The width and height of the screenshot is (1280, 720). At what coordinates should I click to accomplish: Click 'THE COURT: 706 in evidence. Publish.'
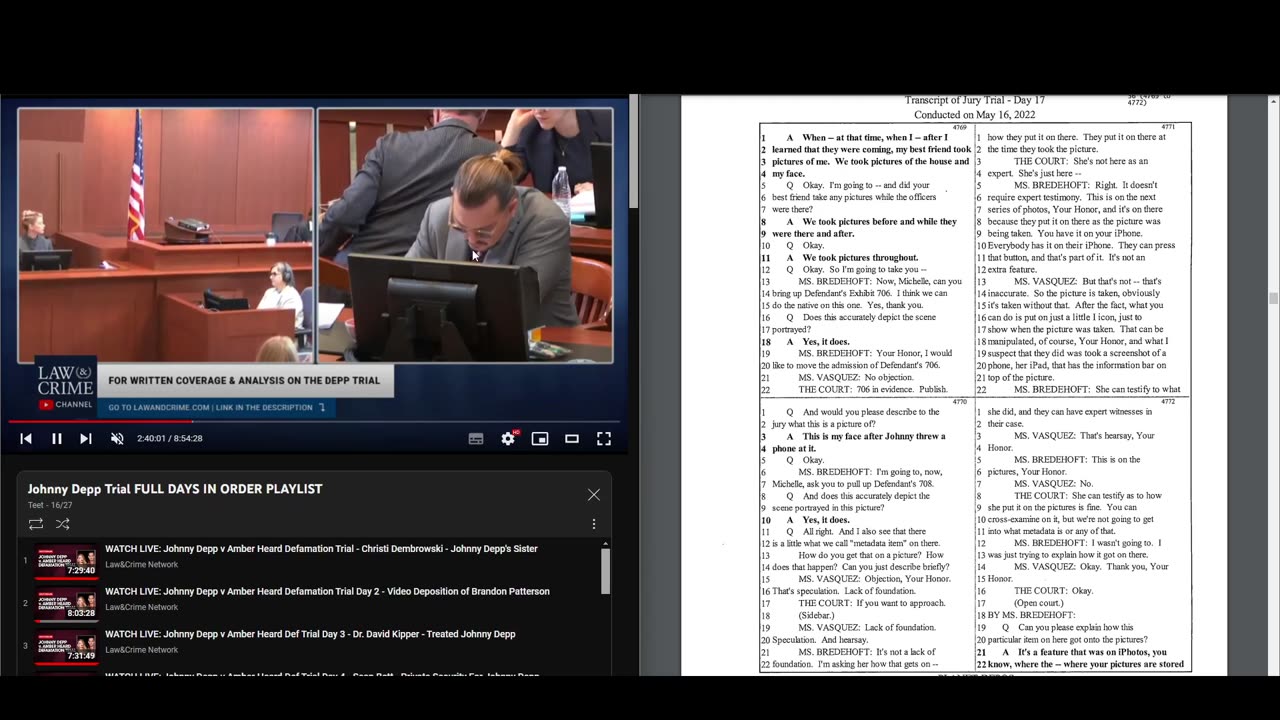point(872,390)
